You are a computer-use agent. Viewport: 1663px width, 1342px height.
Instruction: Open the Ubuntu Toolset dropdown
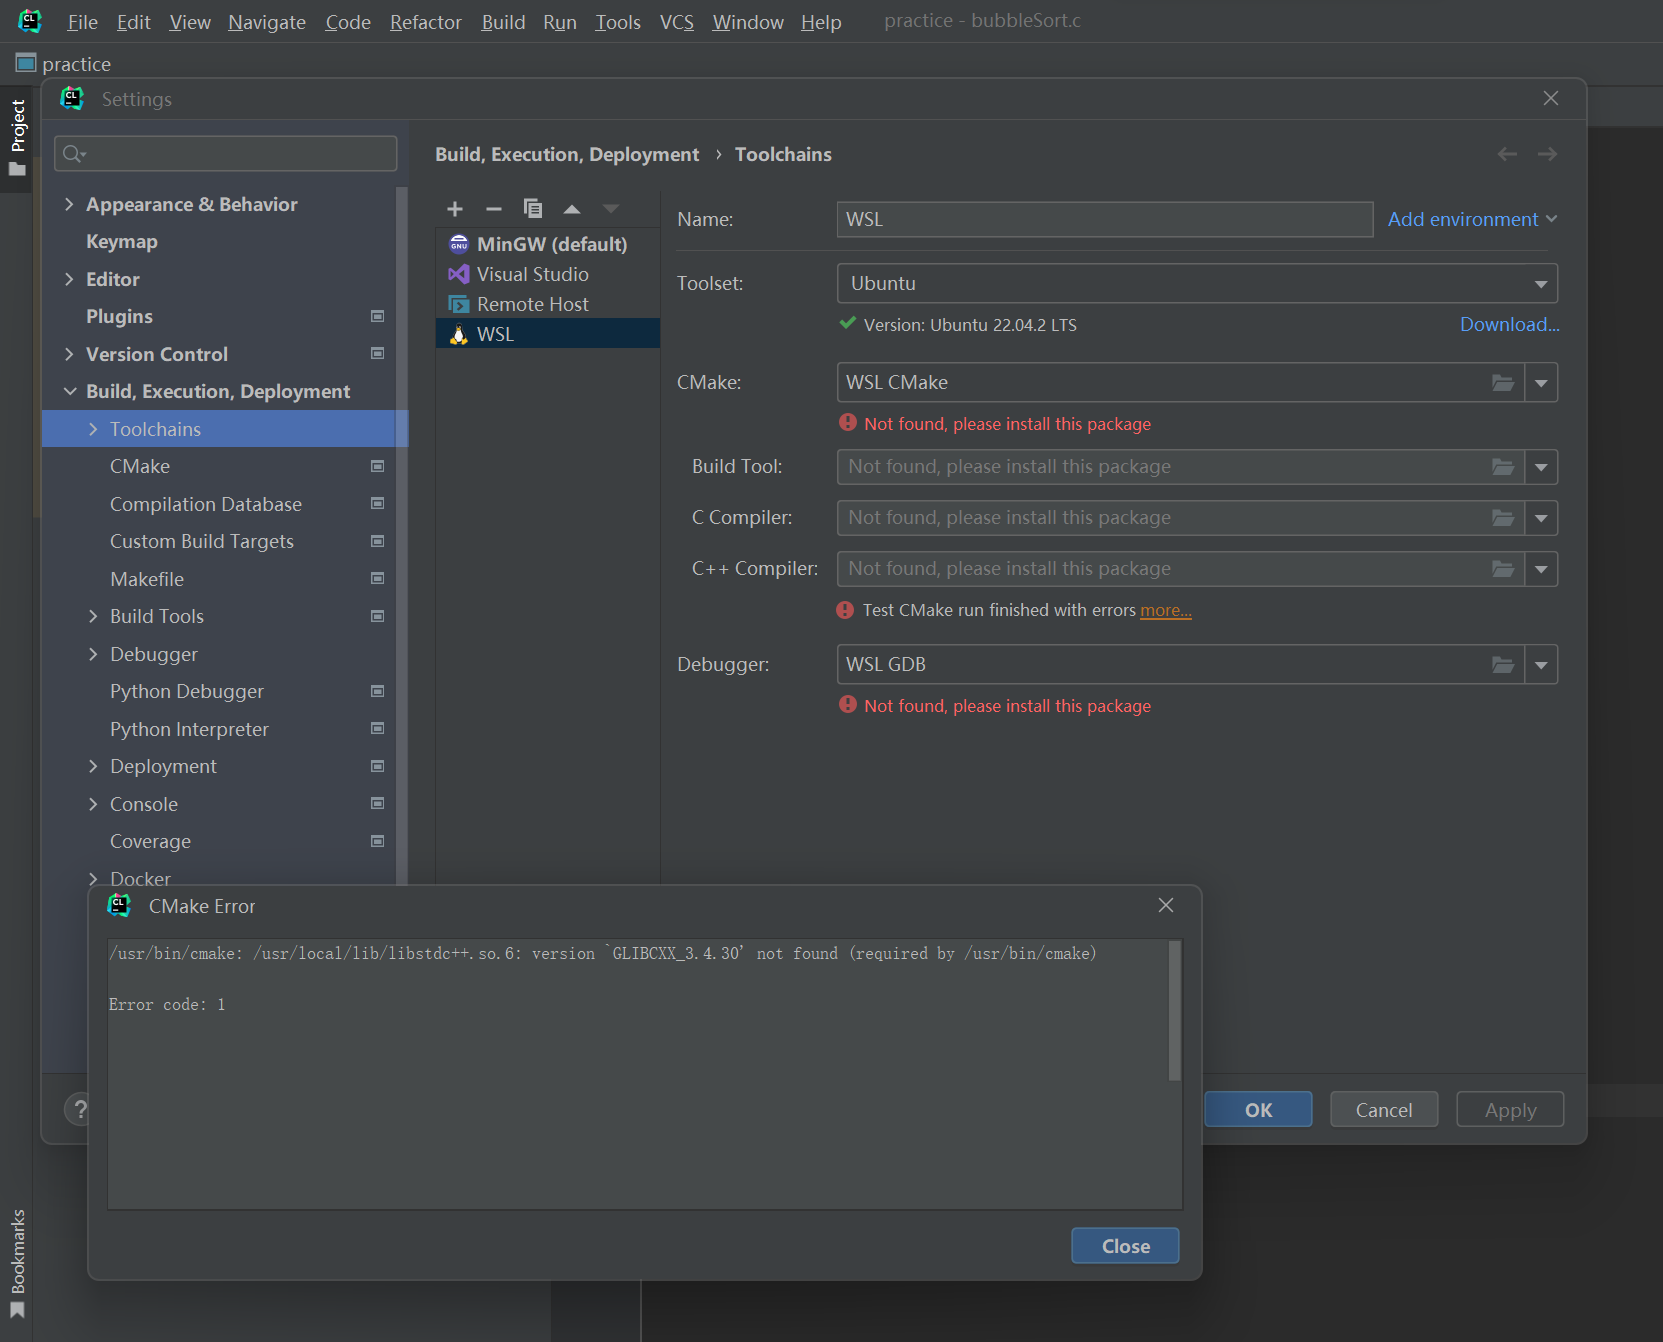(x=1540, y=283)
